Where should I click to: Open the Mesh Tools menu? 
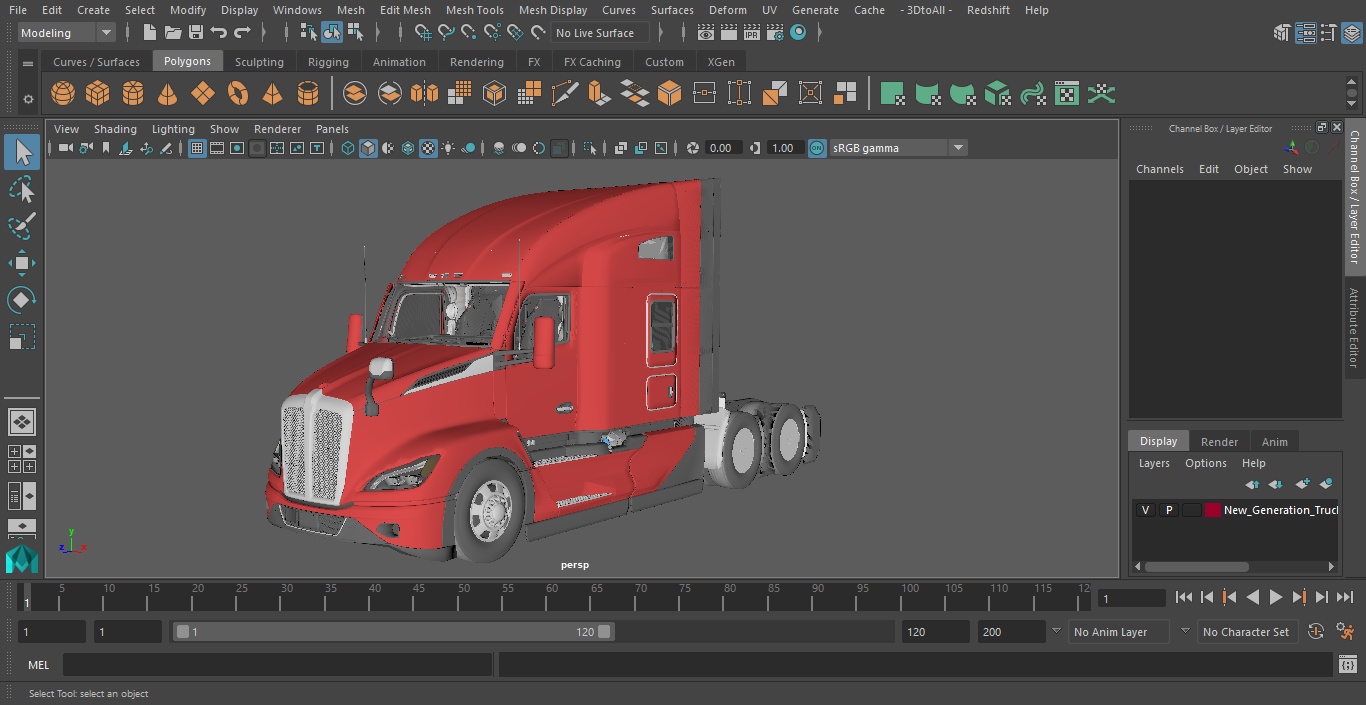tap(474, 10)
